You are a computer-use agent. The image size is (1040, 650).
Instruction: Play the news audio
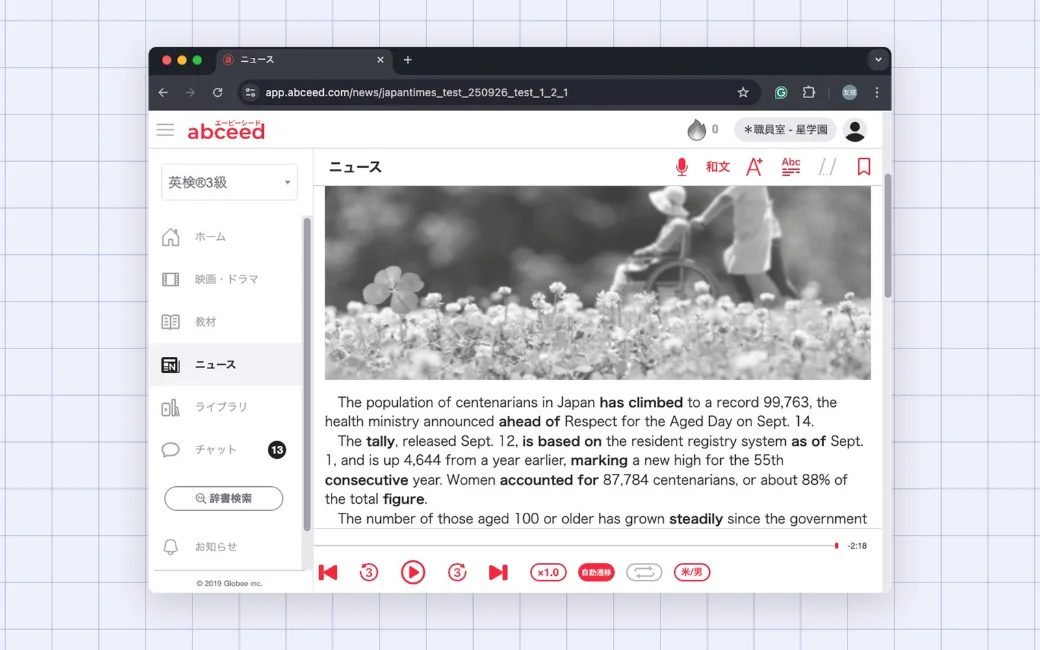413,572
